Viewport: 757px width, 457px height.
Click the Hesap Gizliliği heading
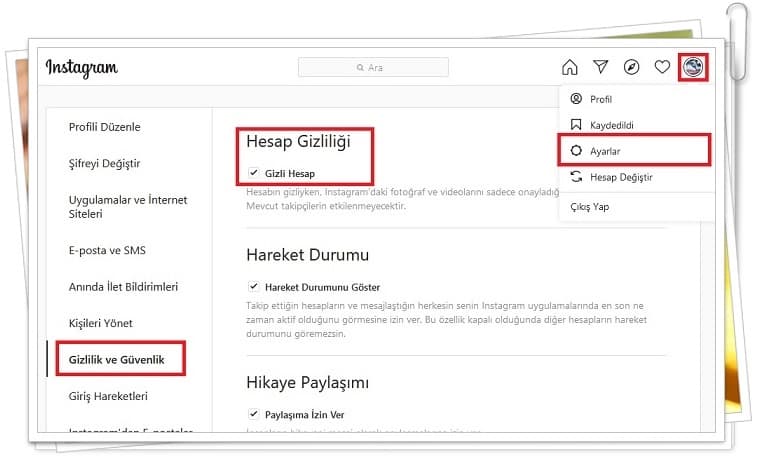click(298, 142)
